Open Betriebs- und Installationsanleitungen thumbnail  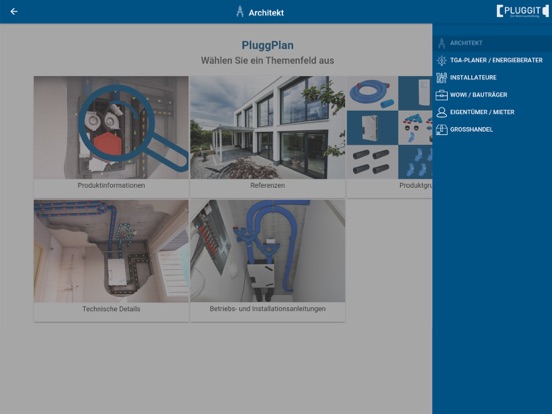click(268, 251)
